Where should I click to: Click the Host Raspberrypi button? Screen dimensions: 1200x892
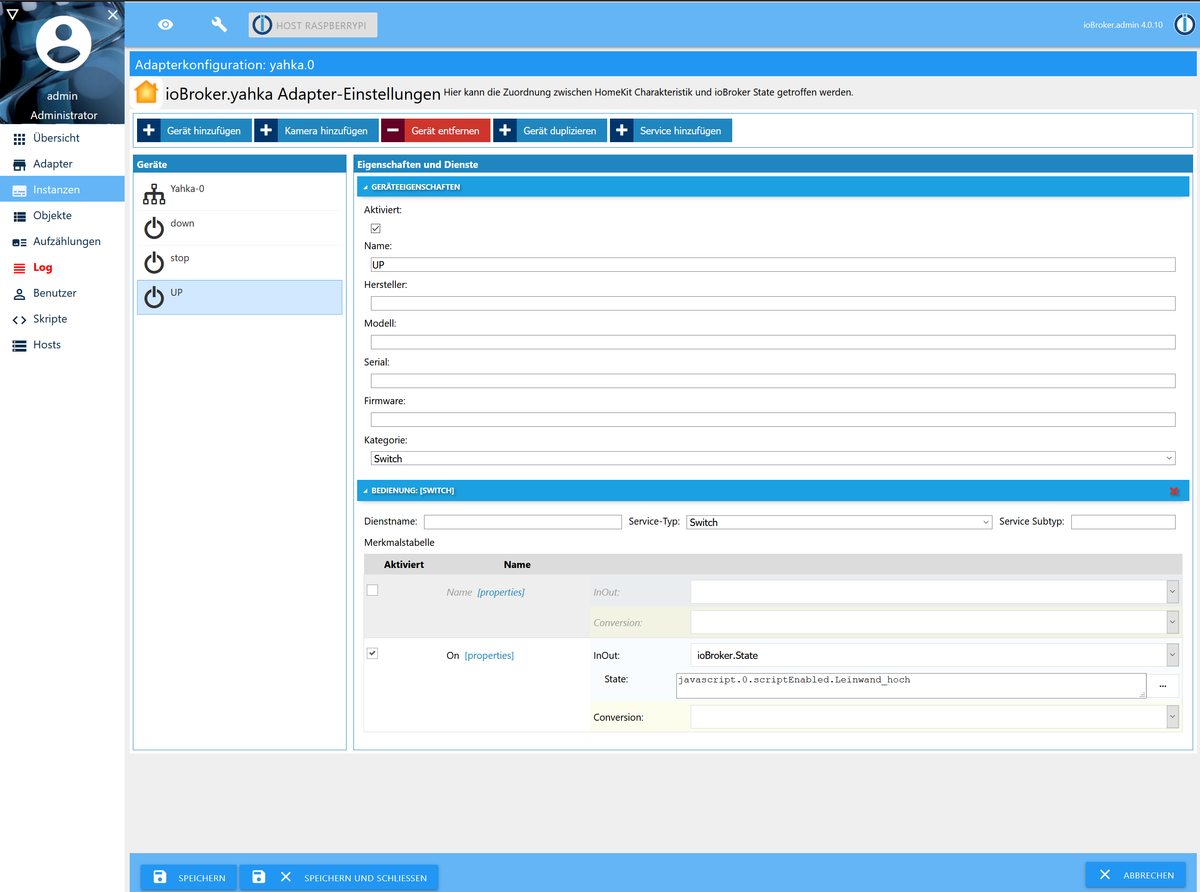point(313,25)
